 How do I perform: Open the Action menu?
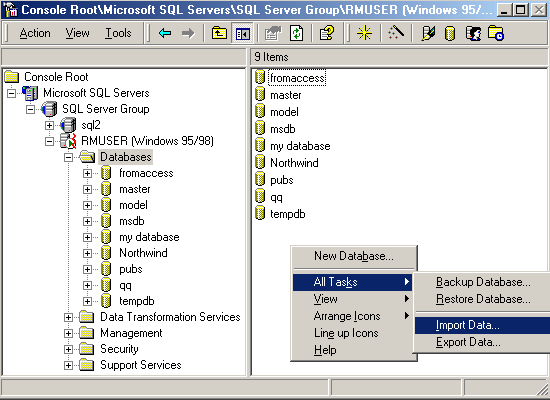tap(35, 33)
